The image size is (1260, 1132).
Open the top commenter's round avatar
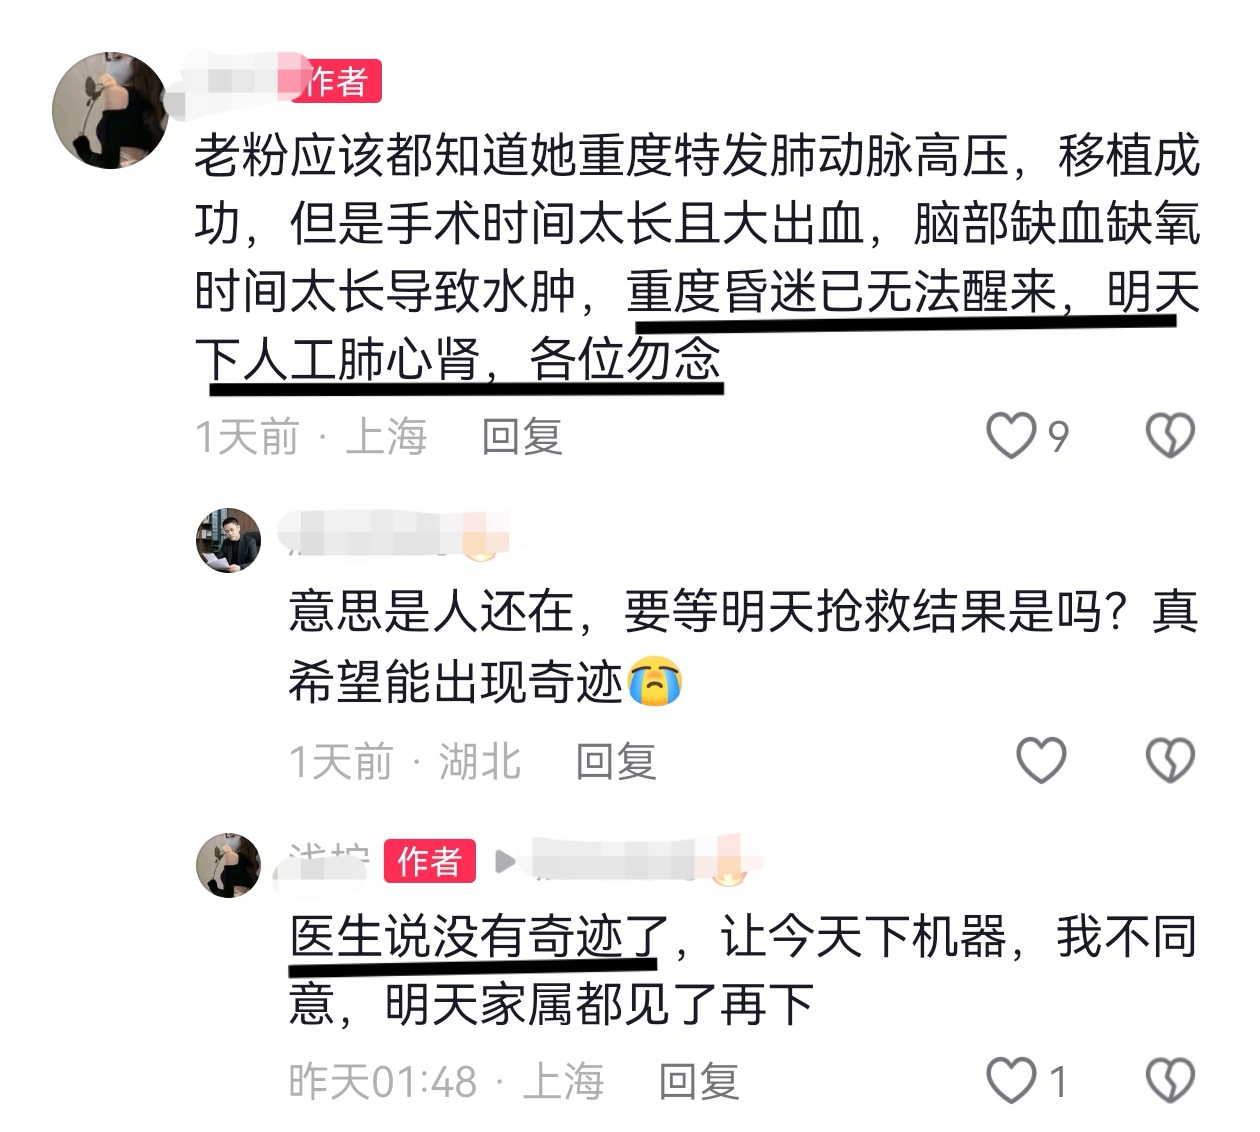pos(111,110)
